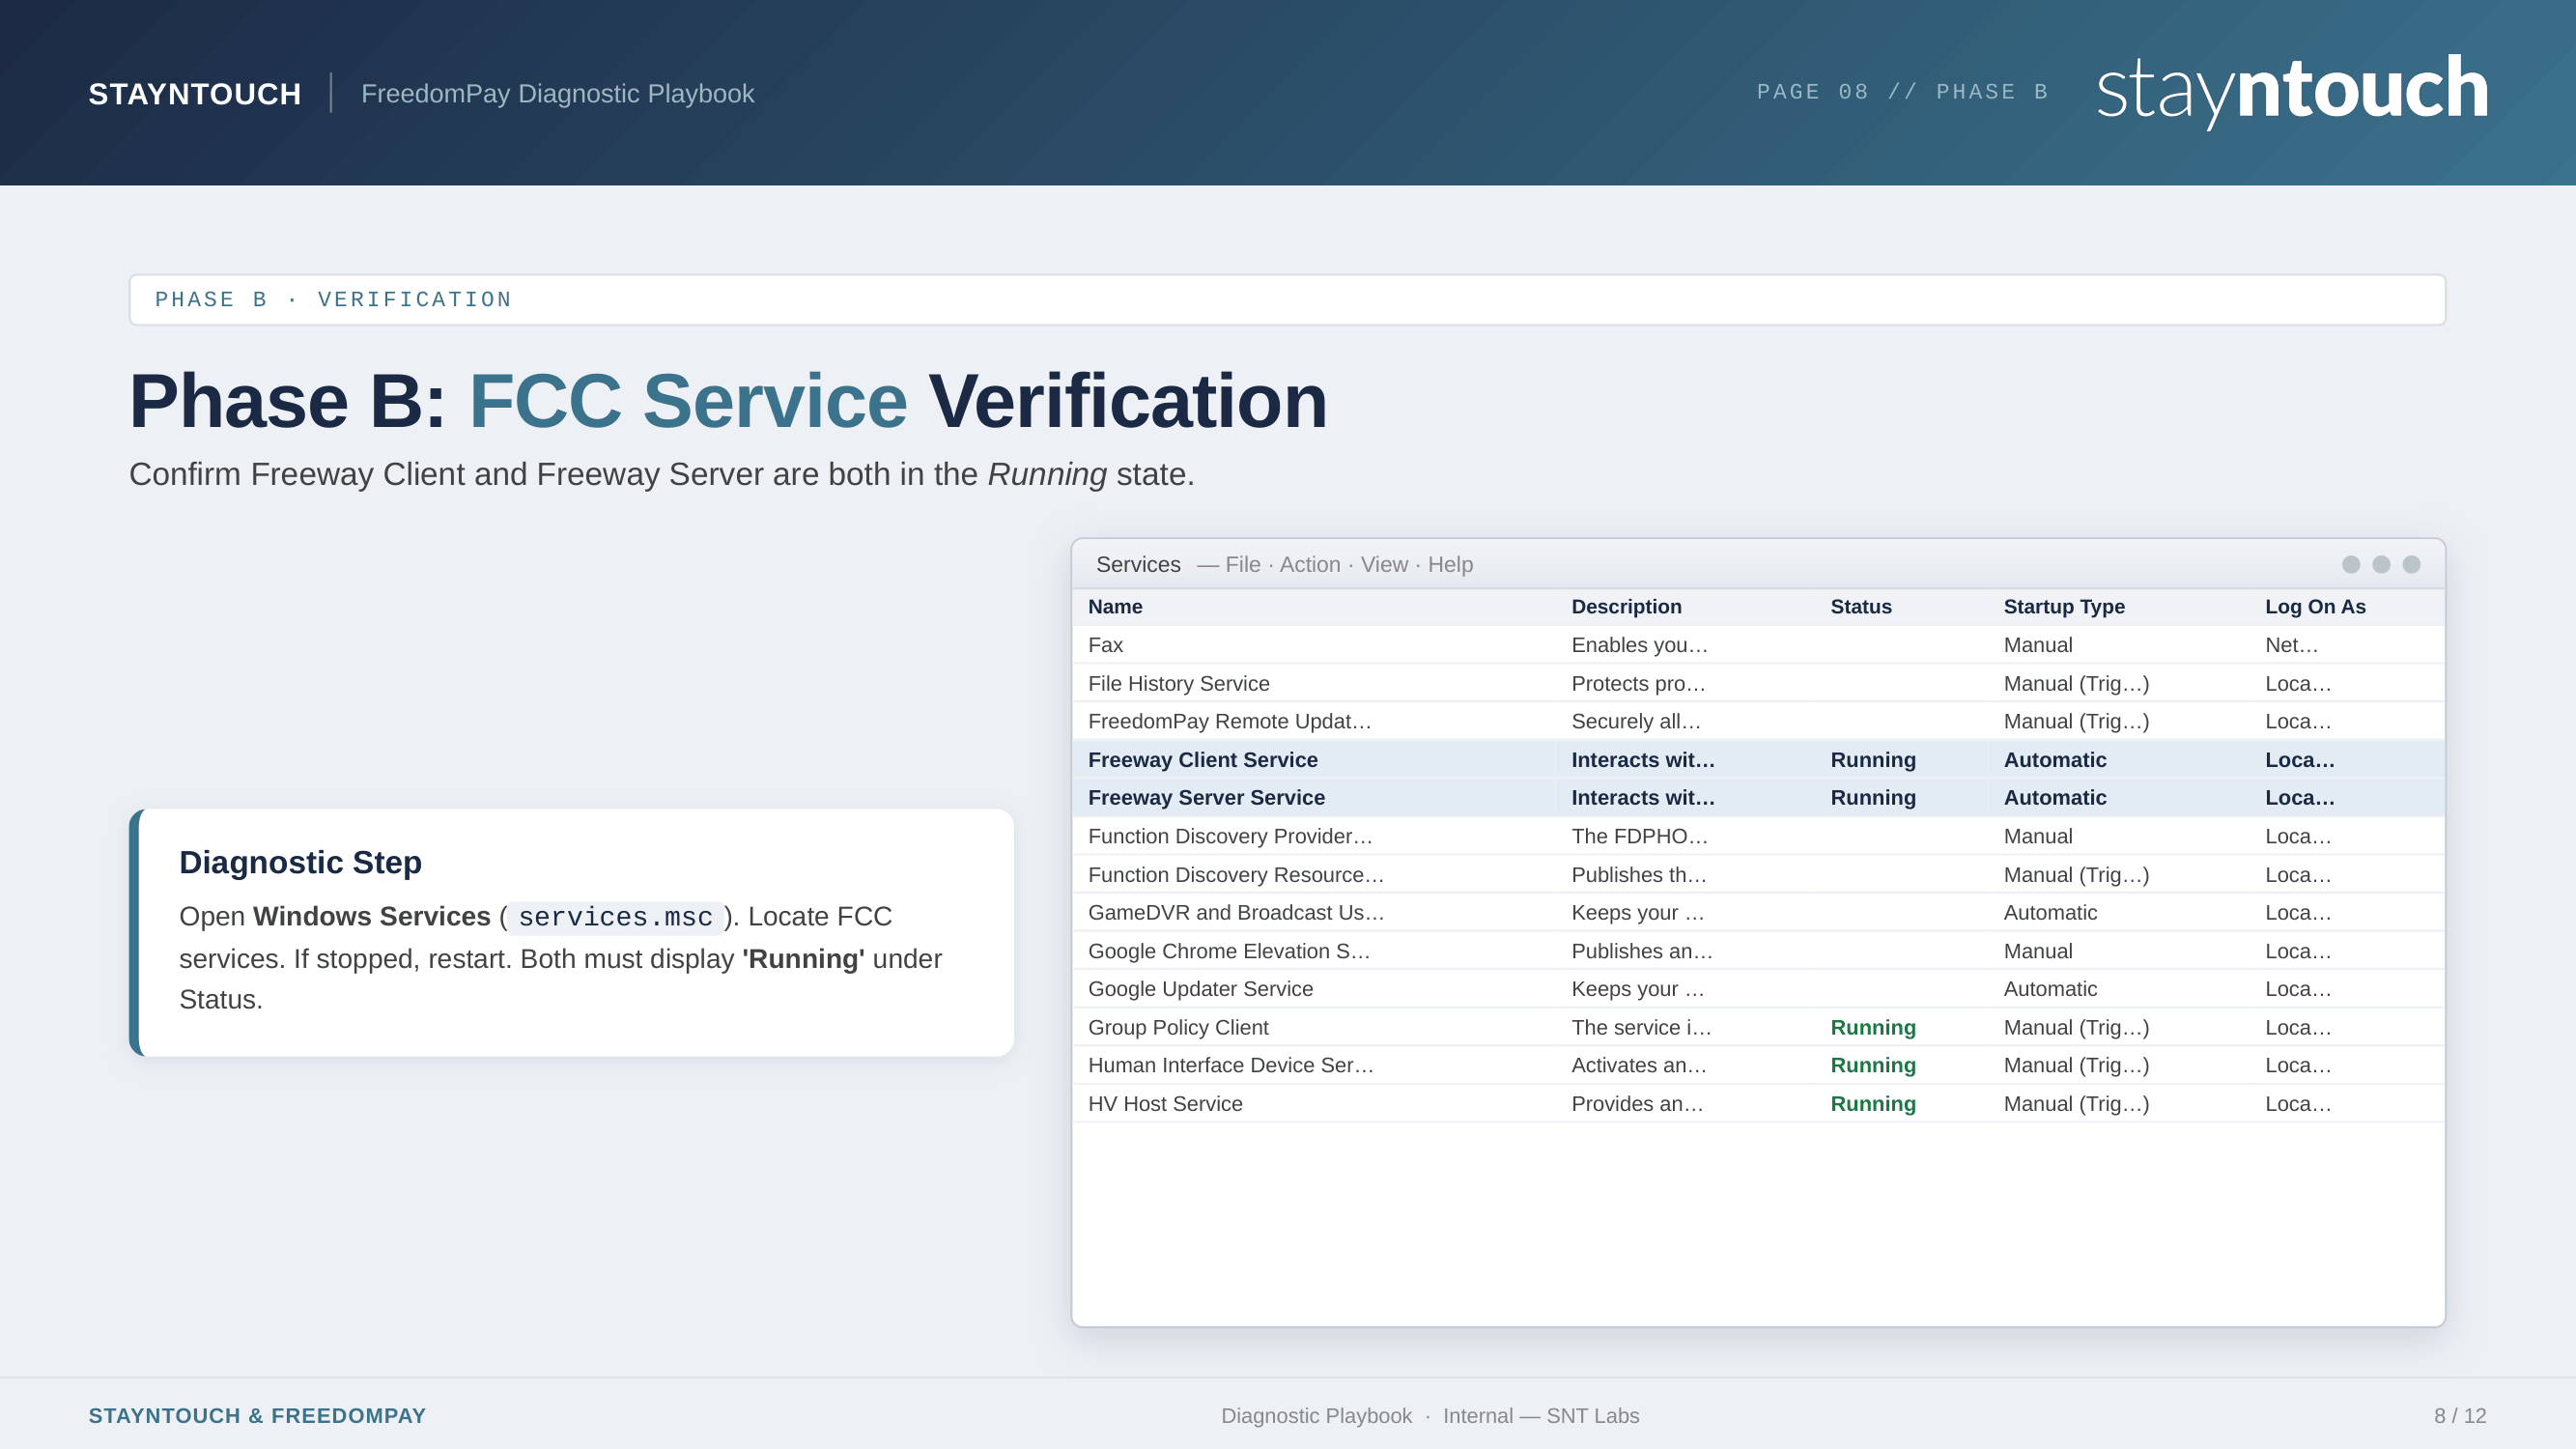2576x1449 pixels.
Task: Select the Group Policy Client row
Action: [1178, 1028]
